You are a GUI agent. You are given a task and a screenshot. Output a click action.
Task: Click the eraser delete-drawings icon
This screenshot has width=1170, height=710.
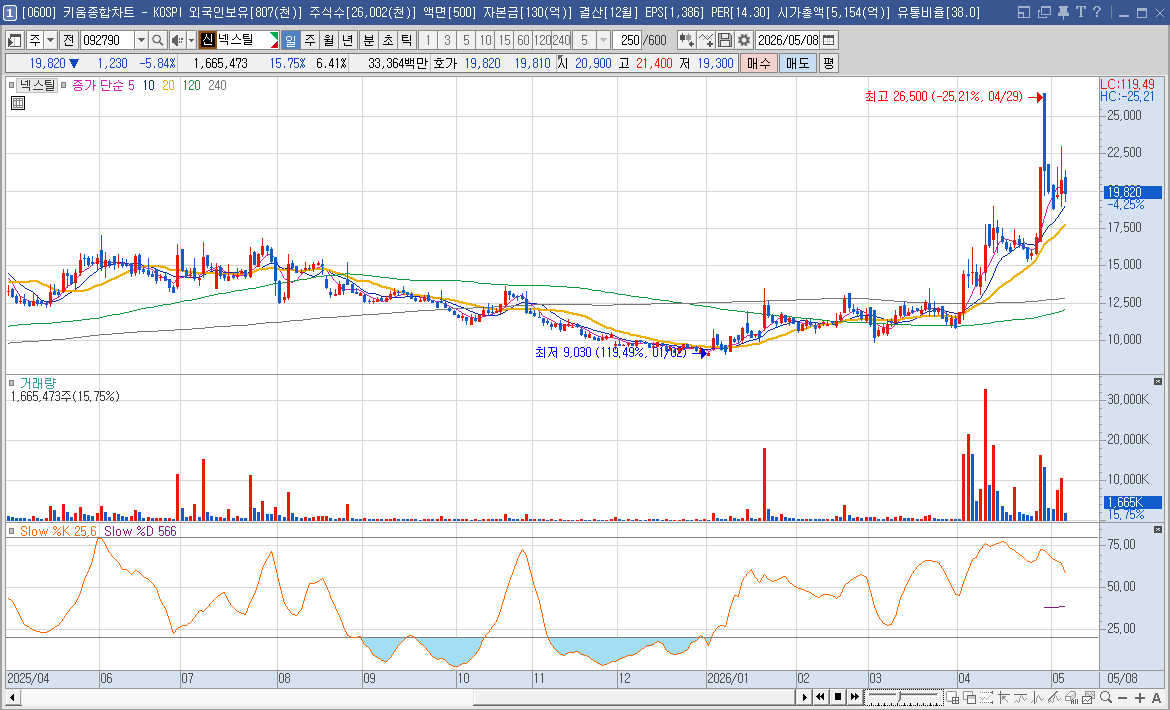[1072, 697]
